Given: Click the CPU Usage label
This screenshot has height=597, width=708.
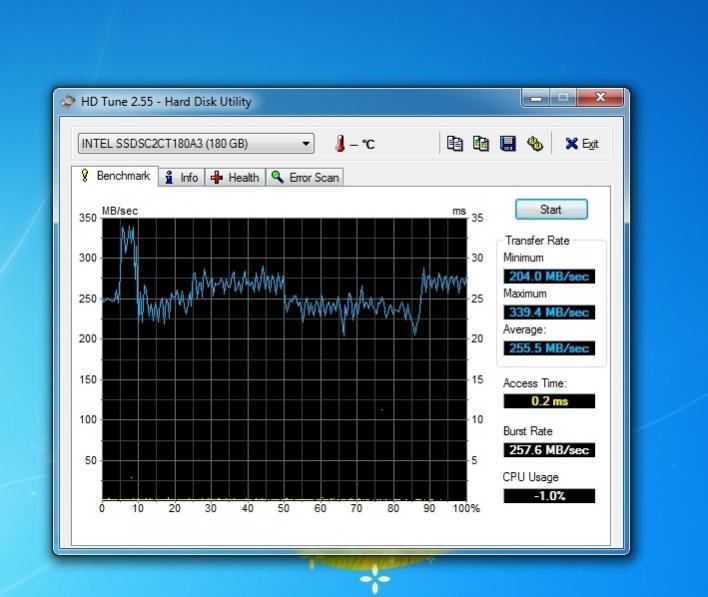Looking at the screenshot, I should tap(531, 477).
